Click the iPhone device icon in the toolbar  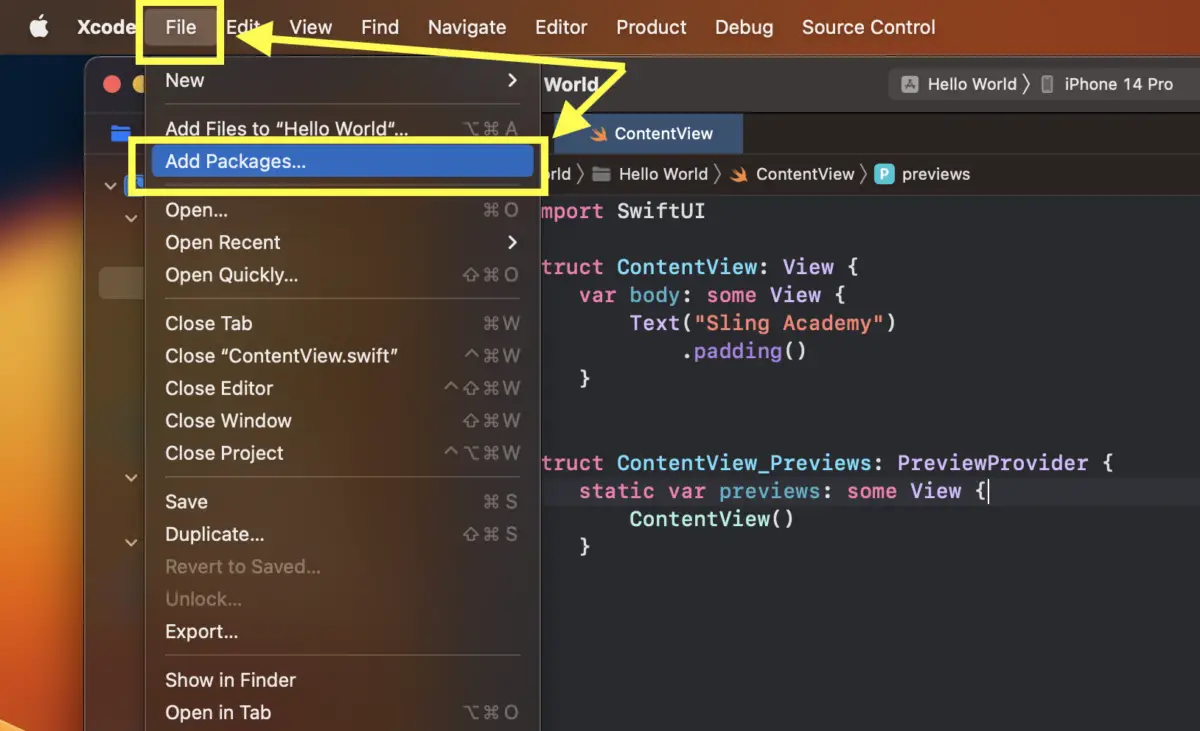pos(1047,84)
